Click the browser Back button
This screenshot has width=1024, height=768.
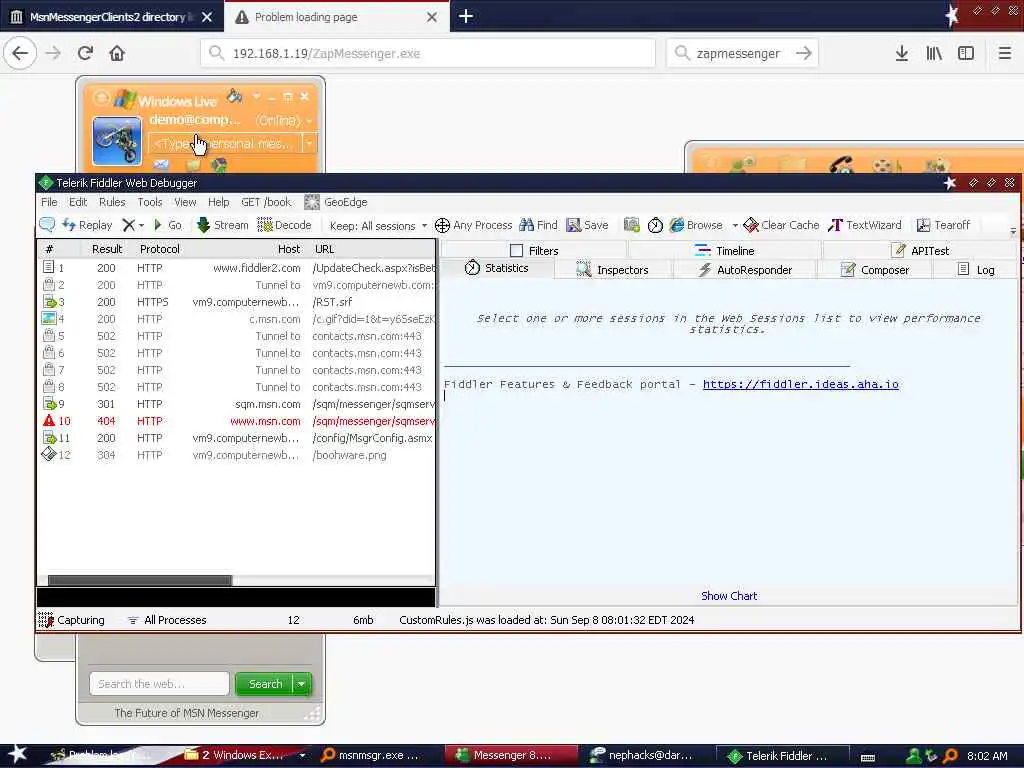[x=20, y=53]
